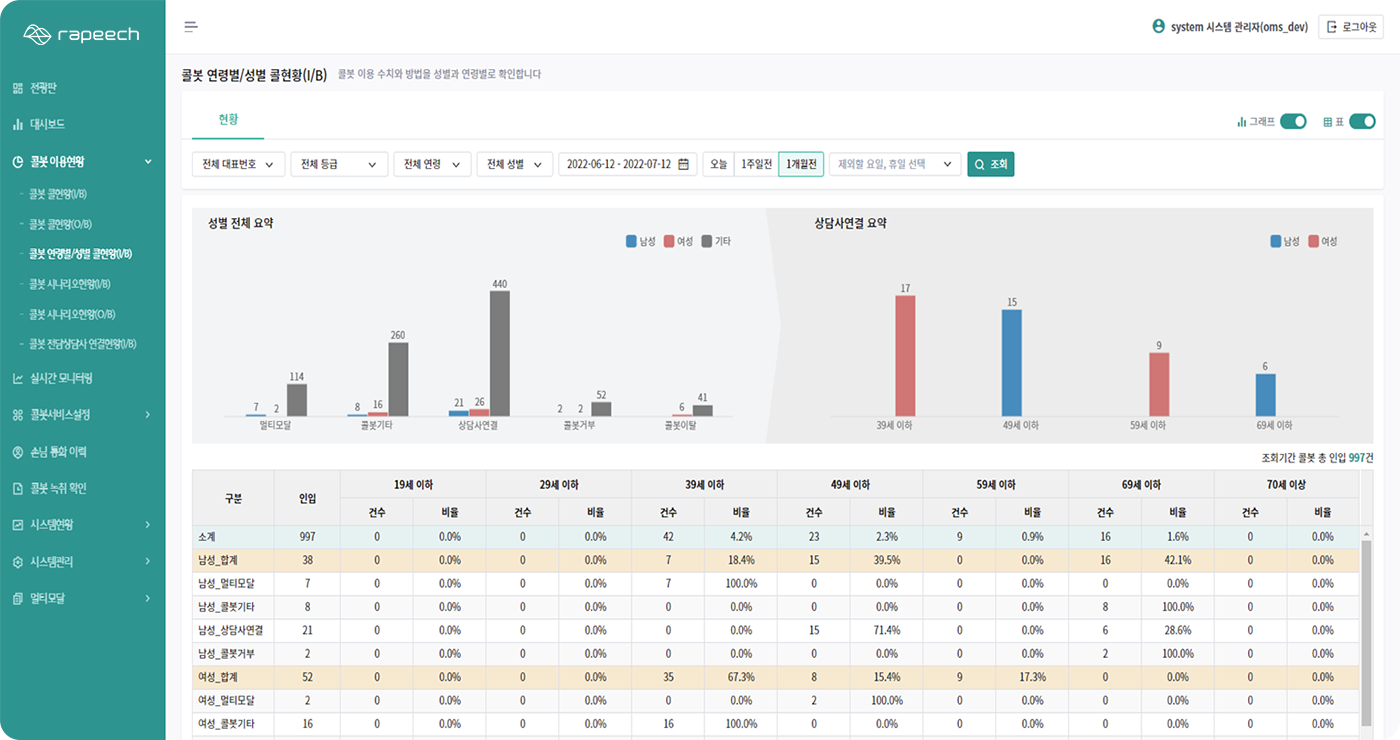Click the 콜봇서비스설정 icon in the sidebar
The width and height of the screenshot is (1400, 740).
point(18,414)
